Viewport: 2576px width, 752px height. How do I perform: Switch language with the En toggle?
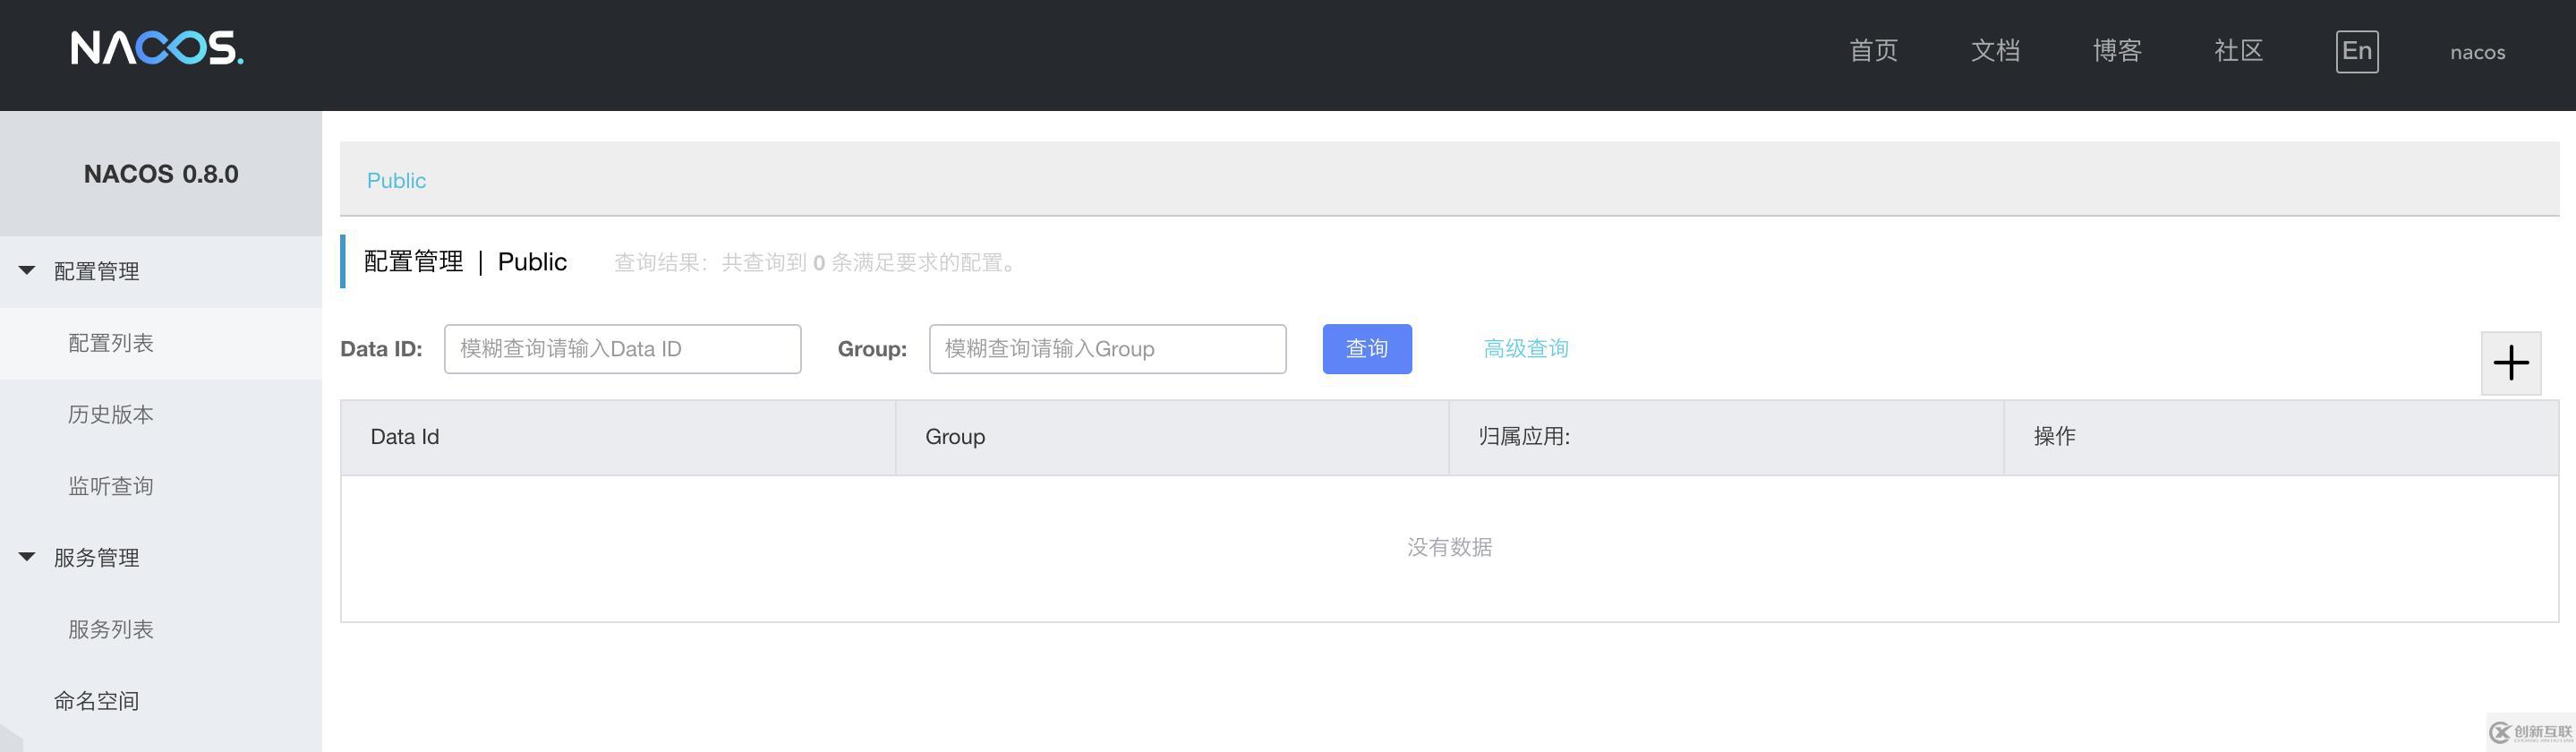pos(2356,51)
